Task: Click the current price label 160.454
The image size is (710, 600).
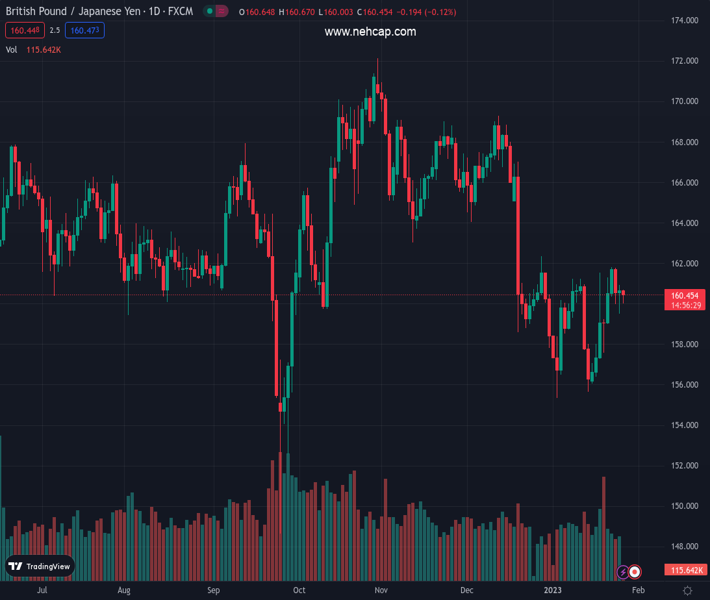Action: 684,295
